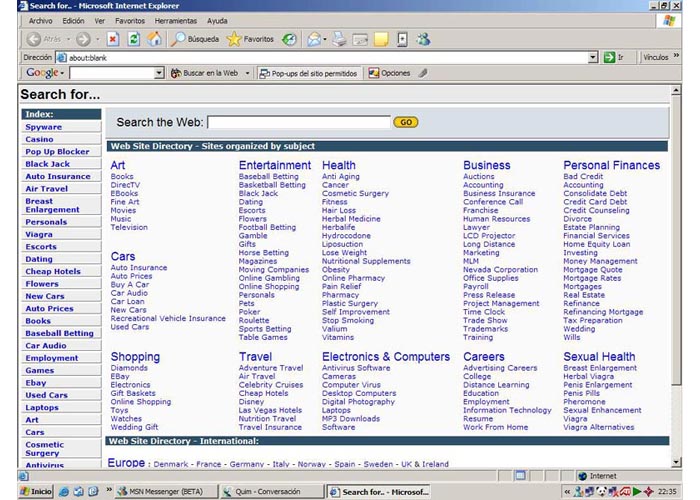Click the Home icon in toolbar
This screenshot has width=700, height=500.
click(154, 39)
